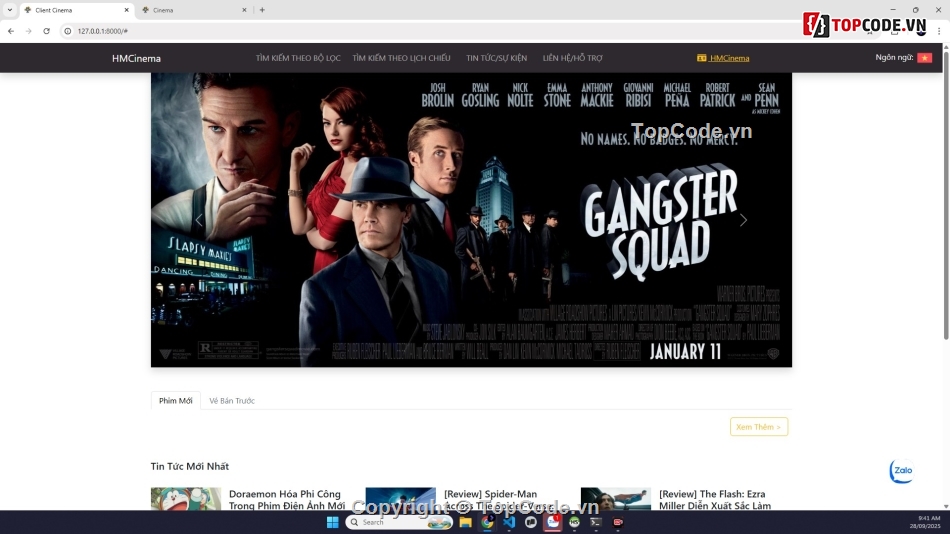The width and height of the screenshot is (950, 534).
Task: Click the Vietnamese flag language icon
Action: (x=924, y=58)
